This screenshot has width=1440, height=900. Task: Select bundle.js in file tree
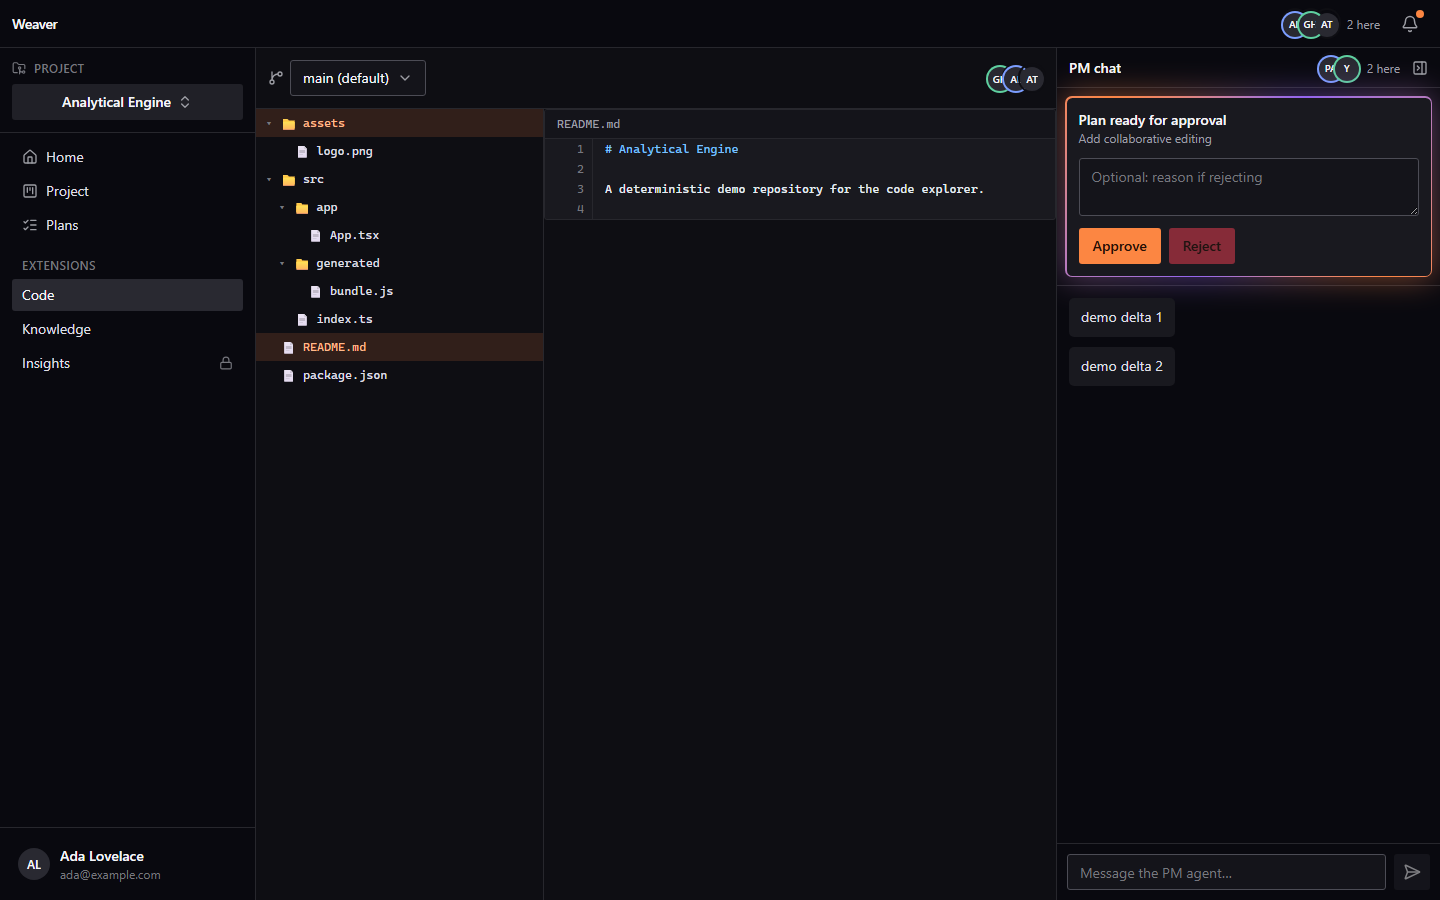(x=400, y=292)
